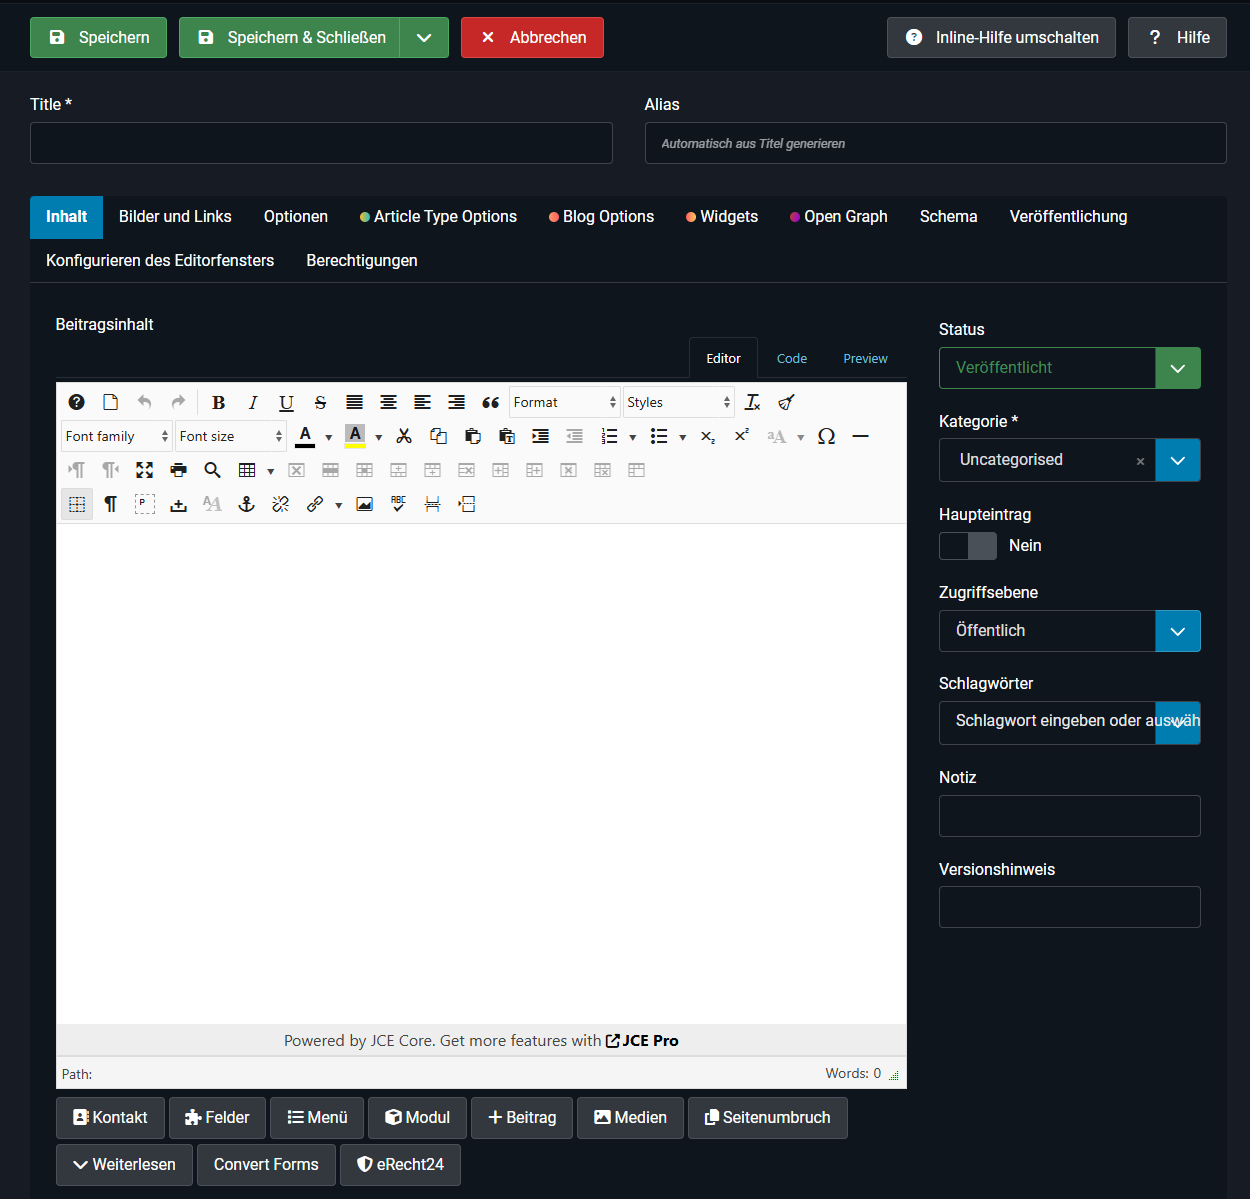Click the text color swatch button
The height and width of the screenshot is (1199, 1250).
coord(306,436)
